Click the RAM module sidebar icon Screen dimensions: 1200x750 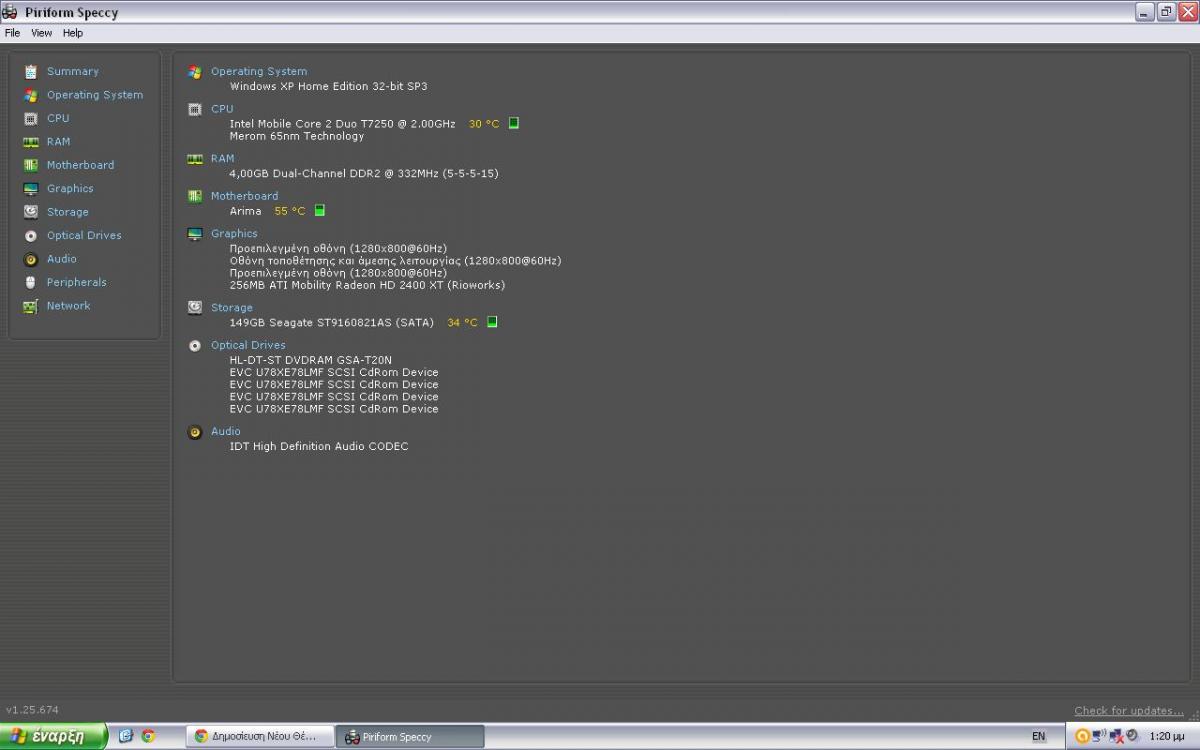click(x=31, y=142)
